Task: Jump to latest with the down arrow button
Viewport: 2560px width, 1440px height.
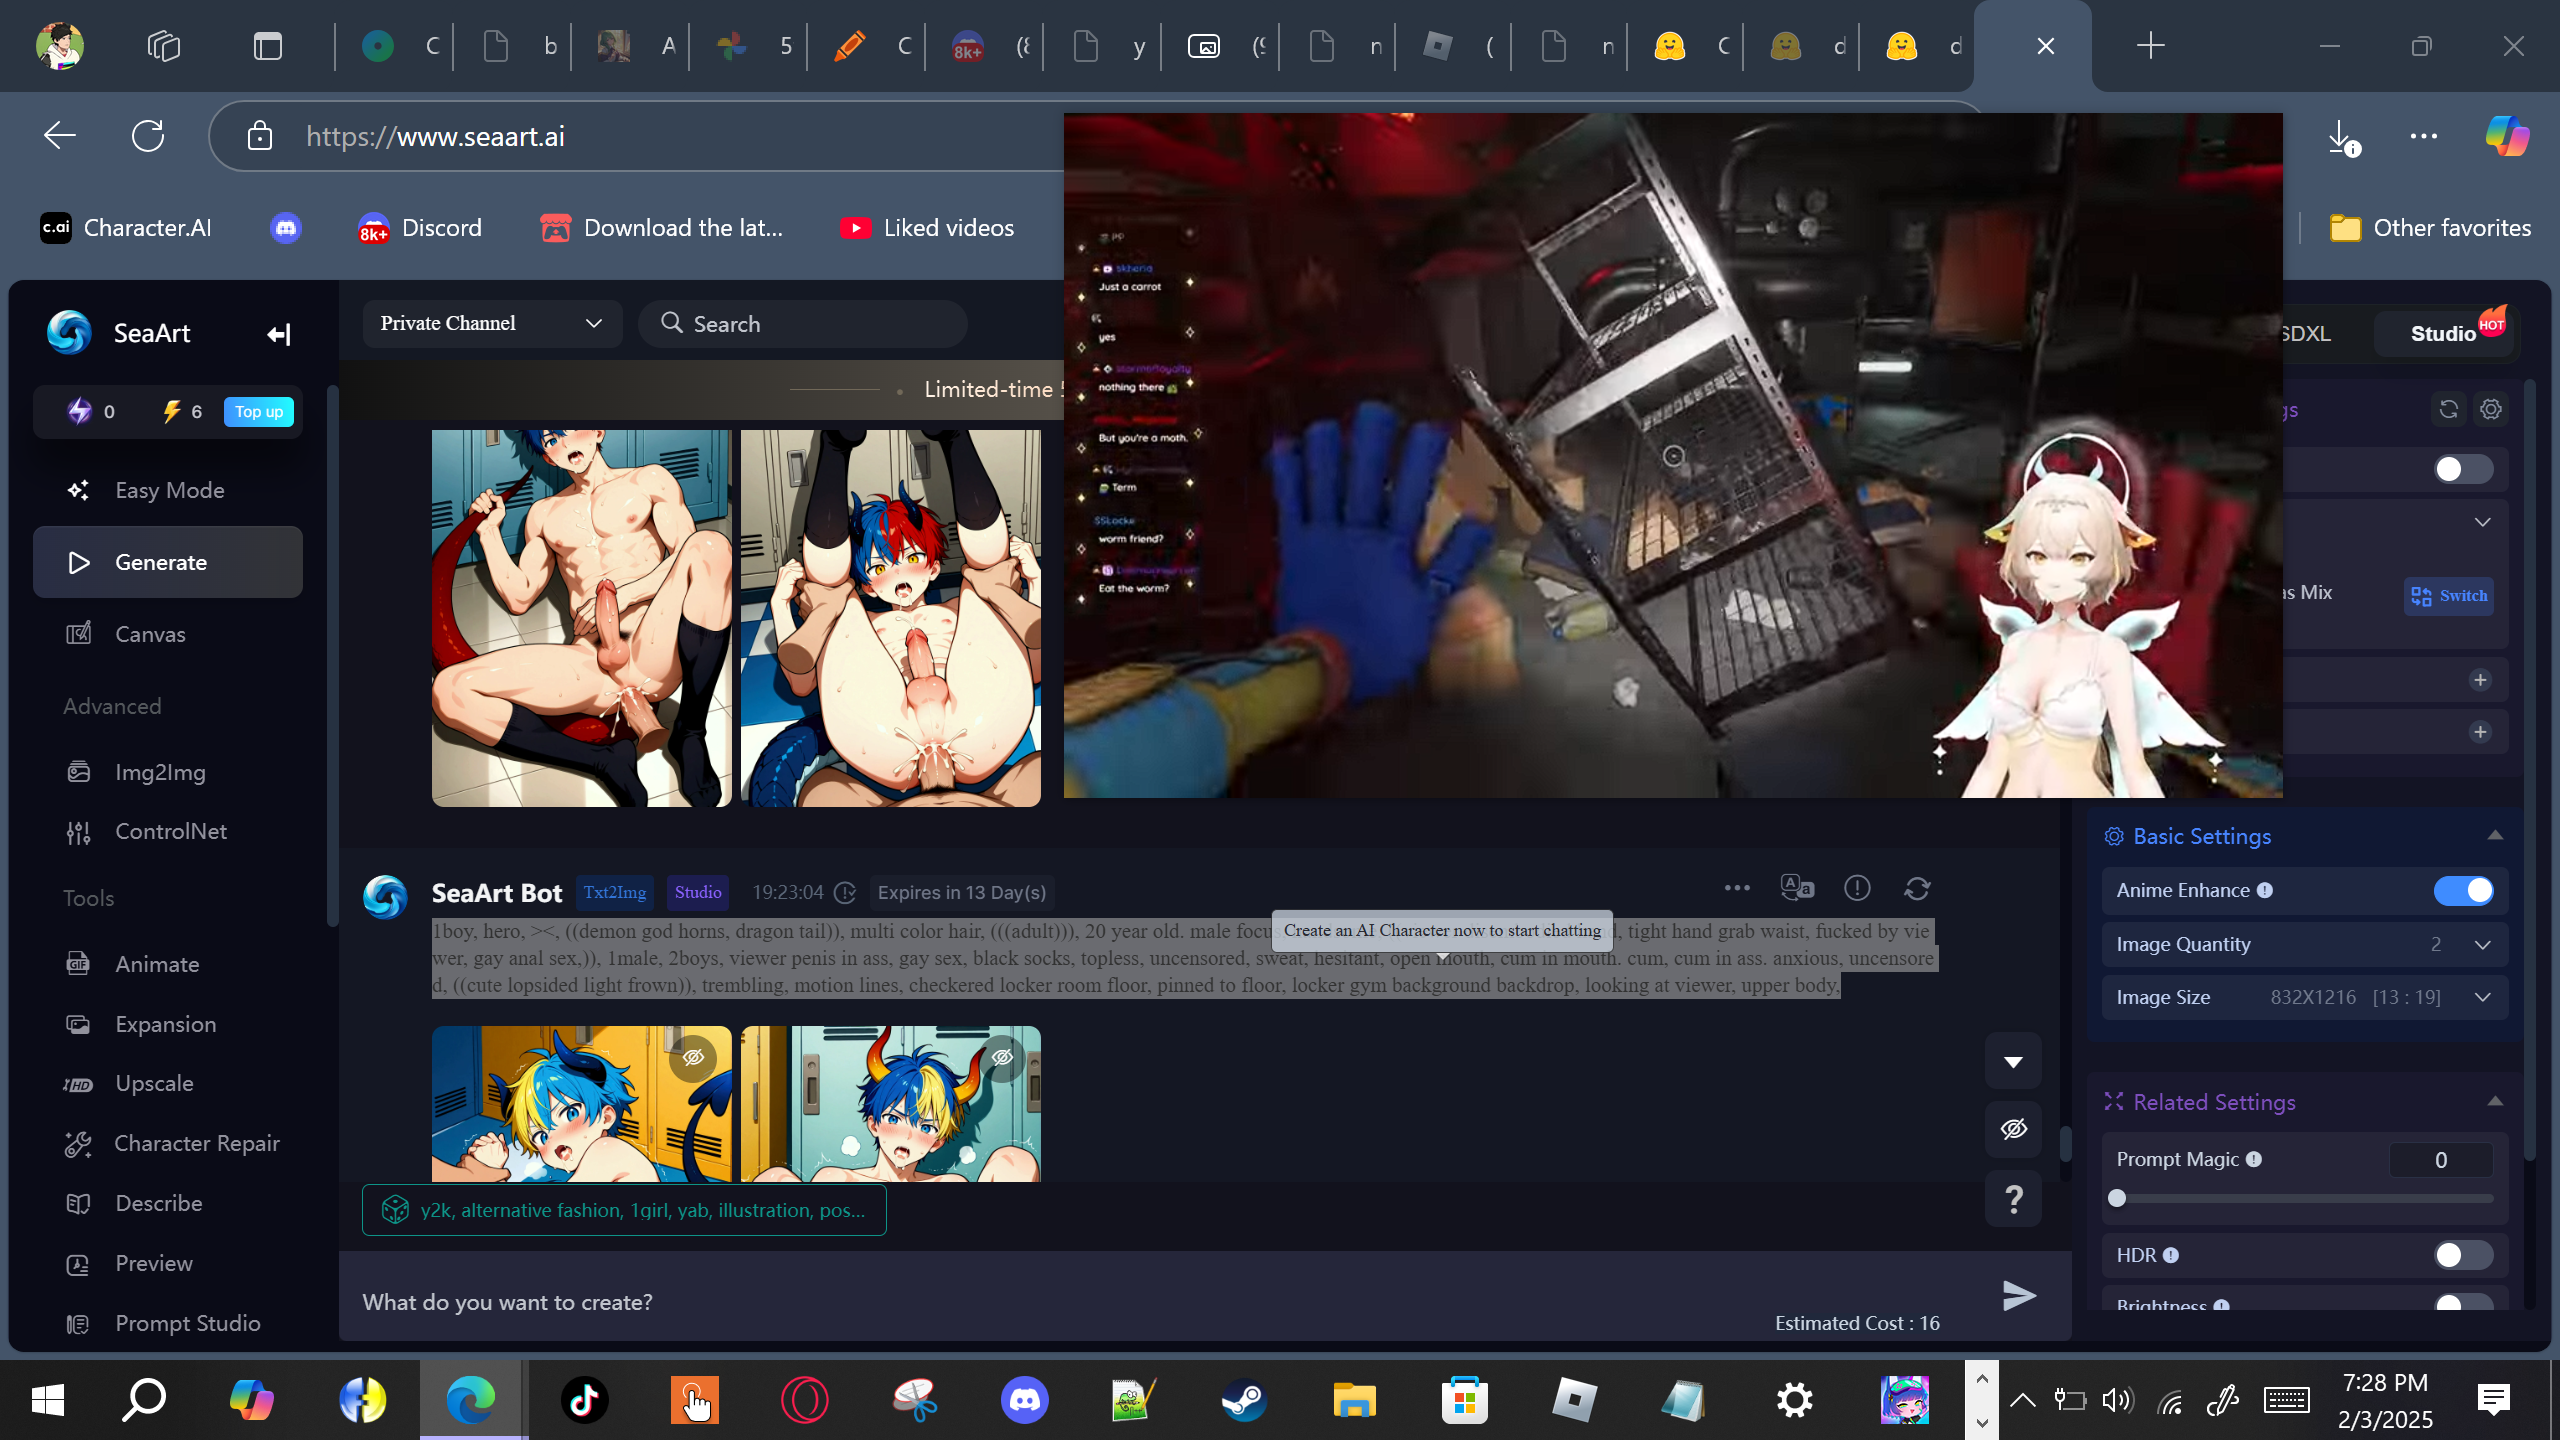Action: tap(2013, 1061)
